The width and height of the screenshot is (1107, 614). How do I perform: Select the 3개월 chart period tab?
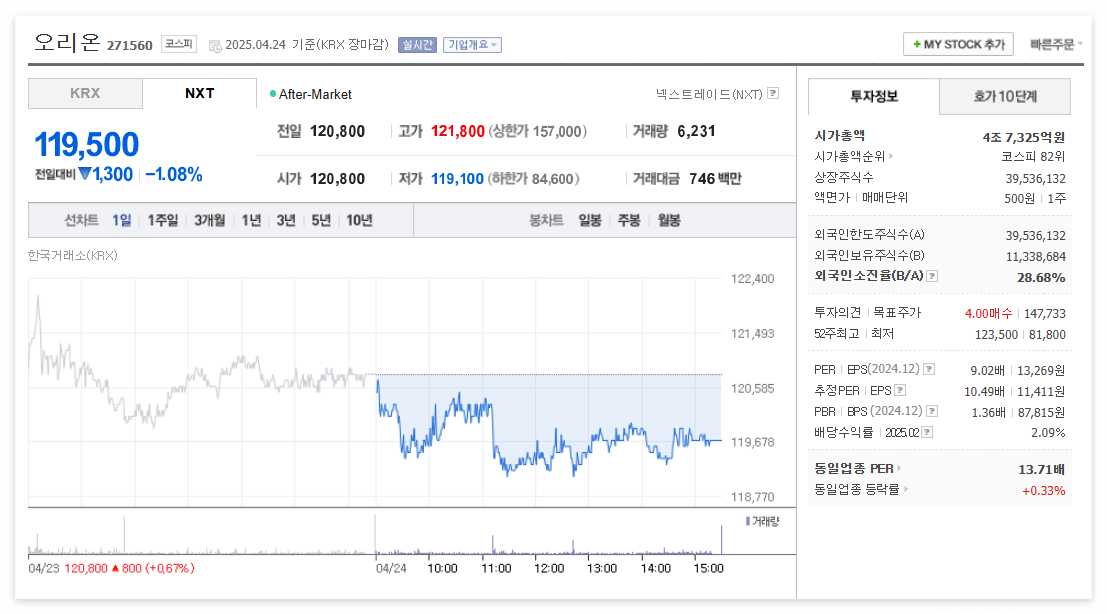click(207, 219)
